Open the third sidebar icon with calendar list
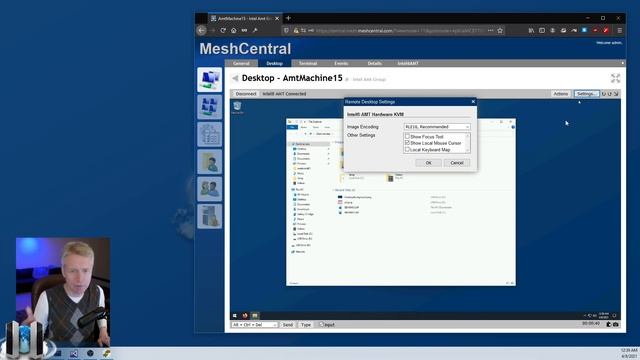 (x=210, y=134)
